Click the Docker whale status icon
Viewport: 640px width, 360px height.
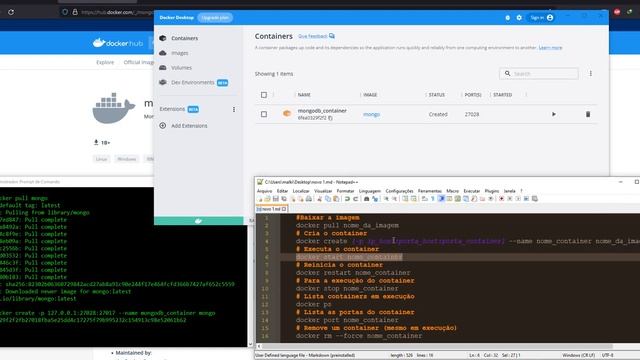pos(198,221)
